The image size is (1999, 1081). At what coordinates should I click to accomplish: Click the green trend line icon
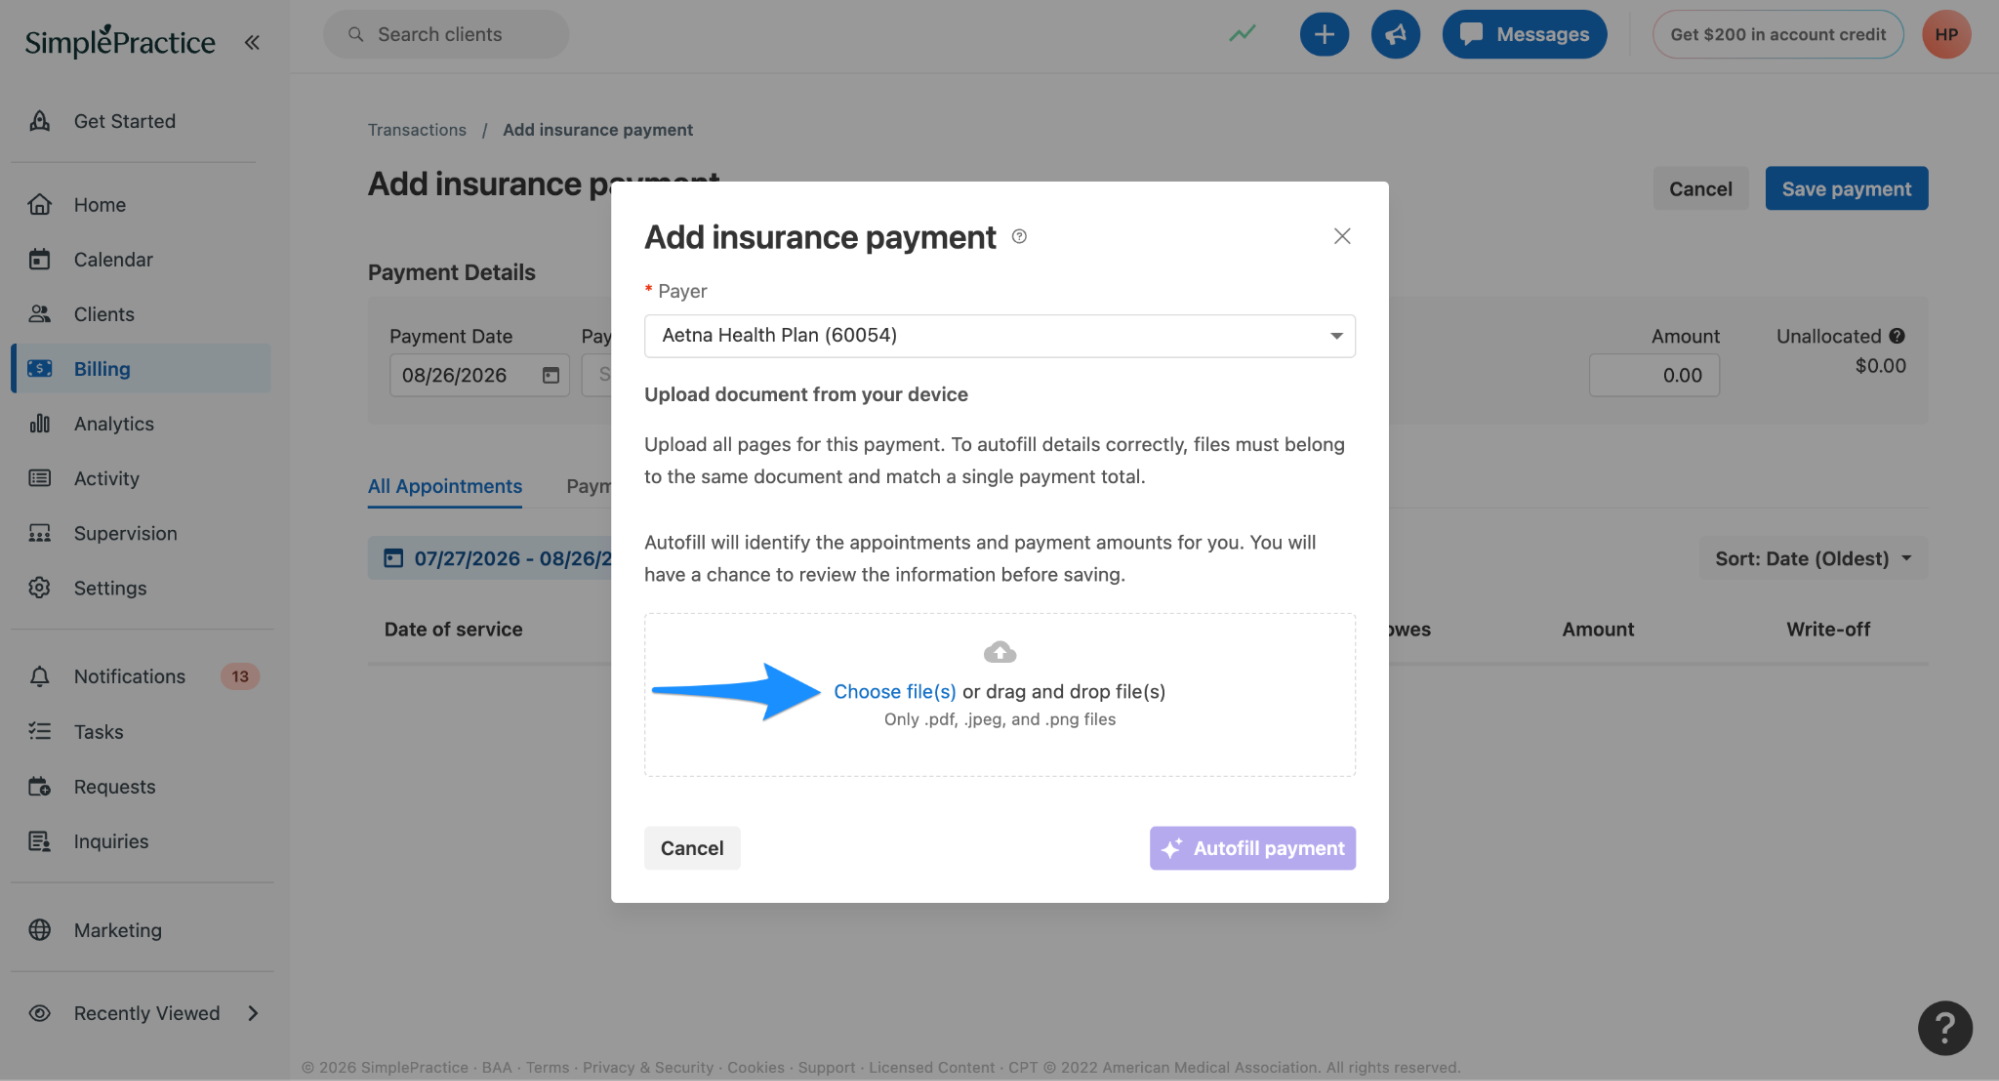1242,34
